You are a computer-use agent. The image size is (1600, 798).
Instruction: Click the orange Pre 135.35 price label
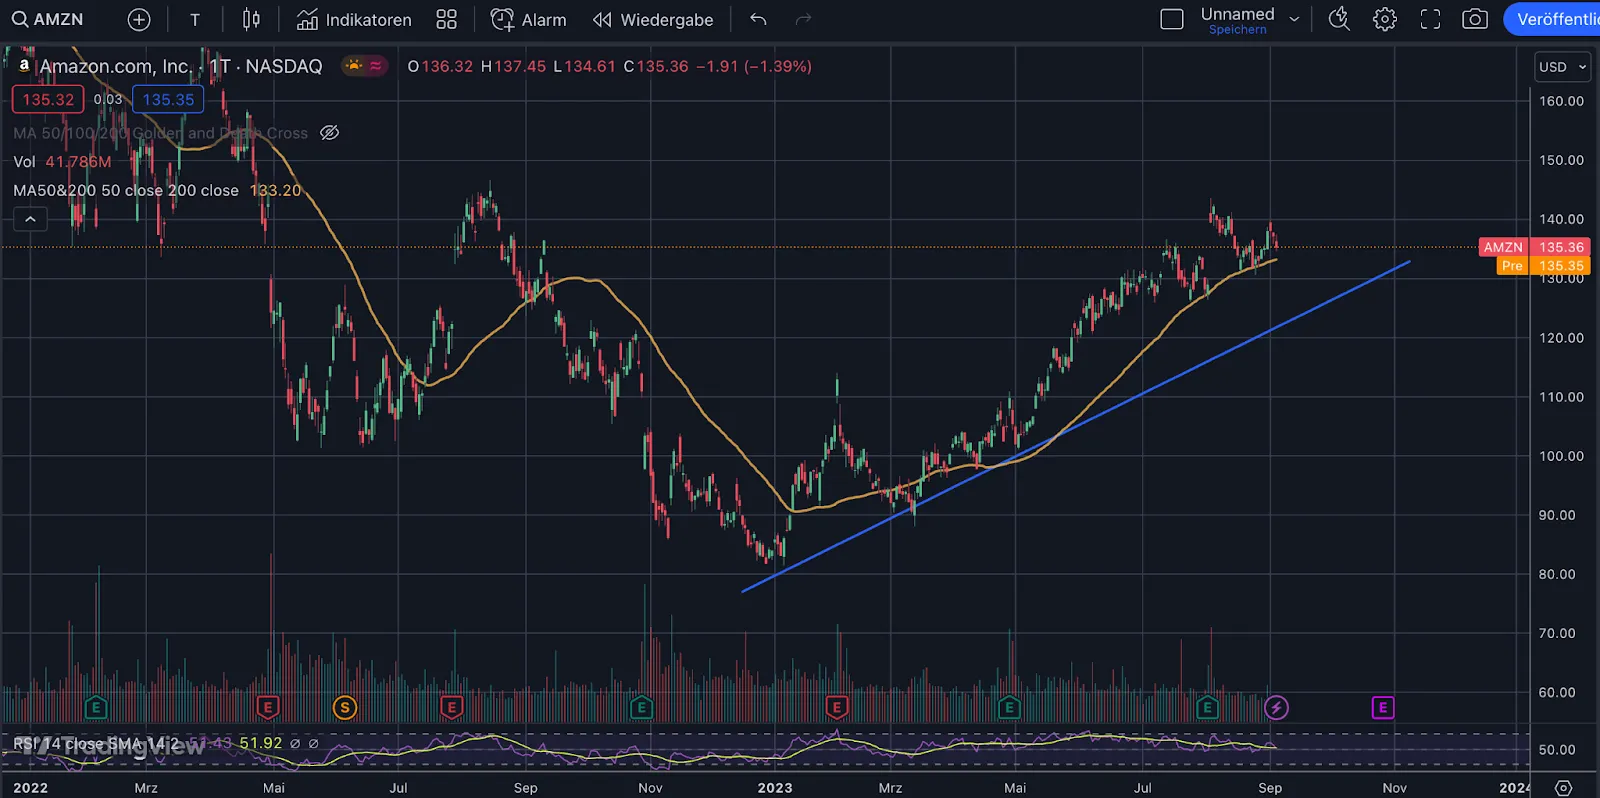pyautogui.click(x=1544, y=266)
